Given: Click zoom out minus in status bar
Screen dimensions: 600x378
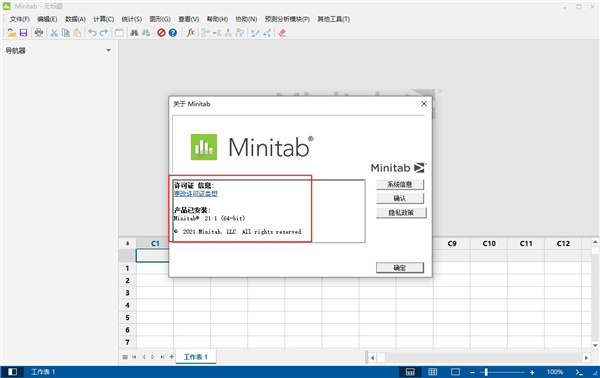Looking at the screenshot, I should [473, 372].
